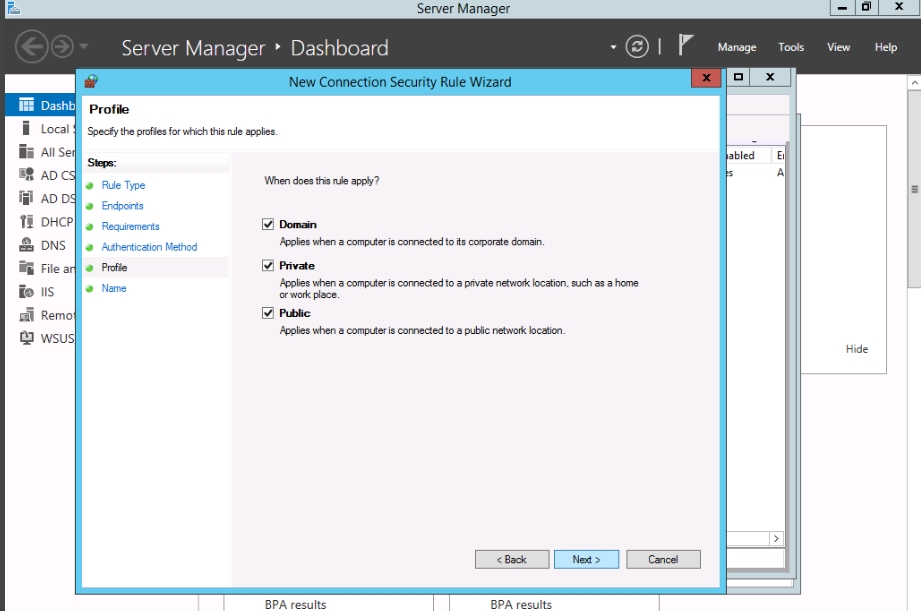This screenshot has width=921, height=611.
Task: Click the wizard firewall icon in the title bar
Action: coord(91,81)
